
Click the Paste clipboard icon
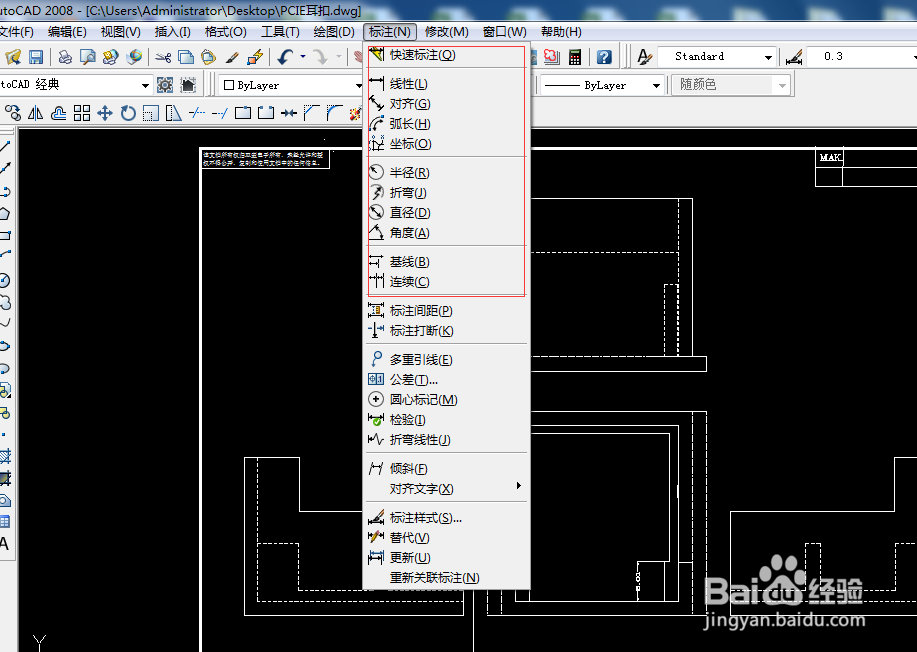pos(208,57)
